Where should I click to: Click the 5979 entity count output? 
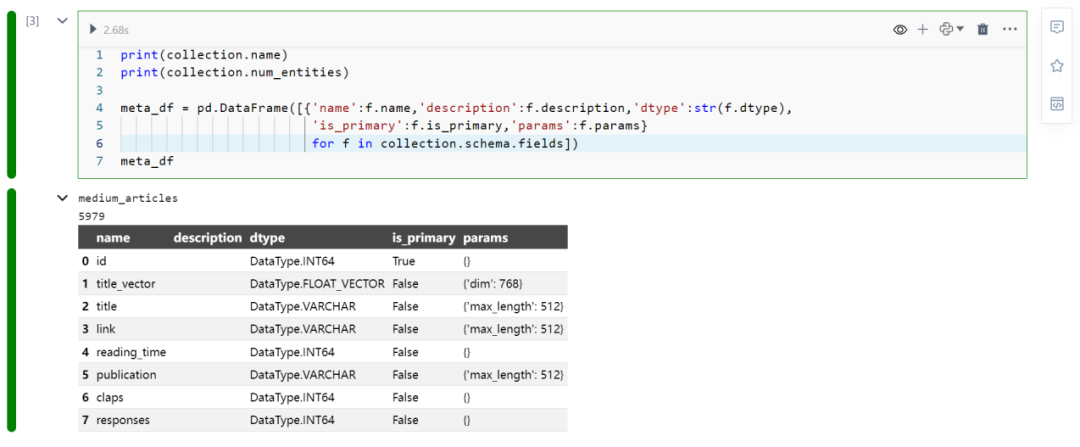click(x=92, y=216)
